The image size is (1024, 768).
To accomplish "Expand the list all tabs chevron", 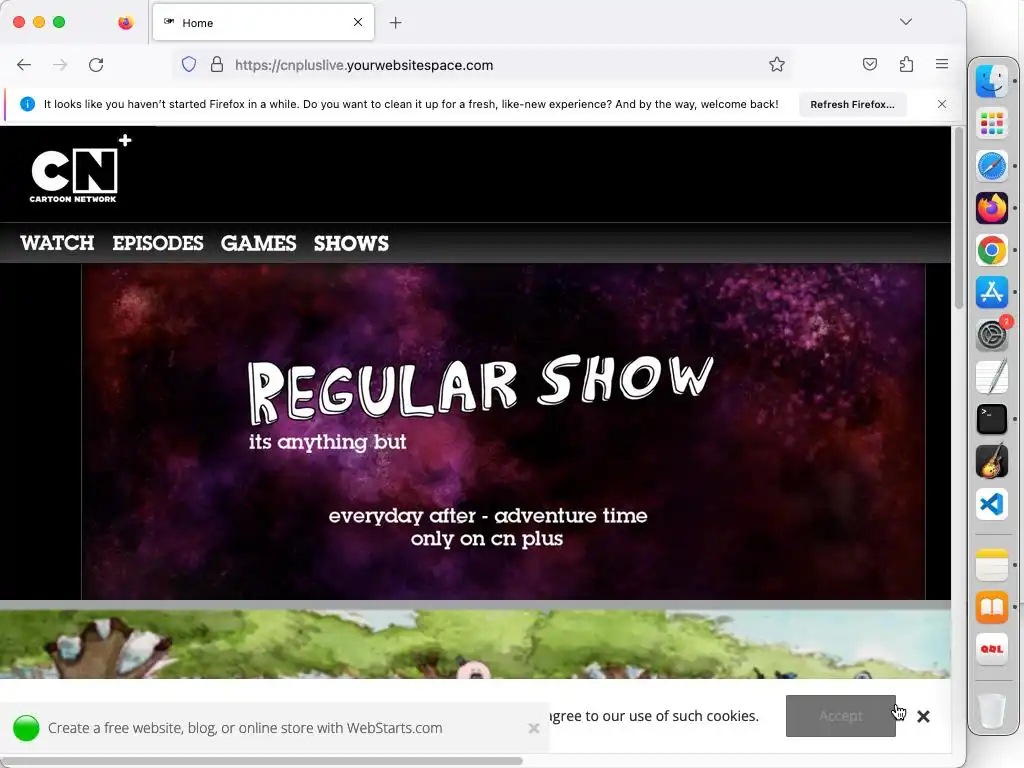I will pos(906,22).
